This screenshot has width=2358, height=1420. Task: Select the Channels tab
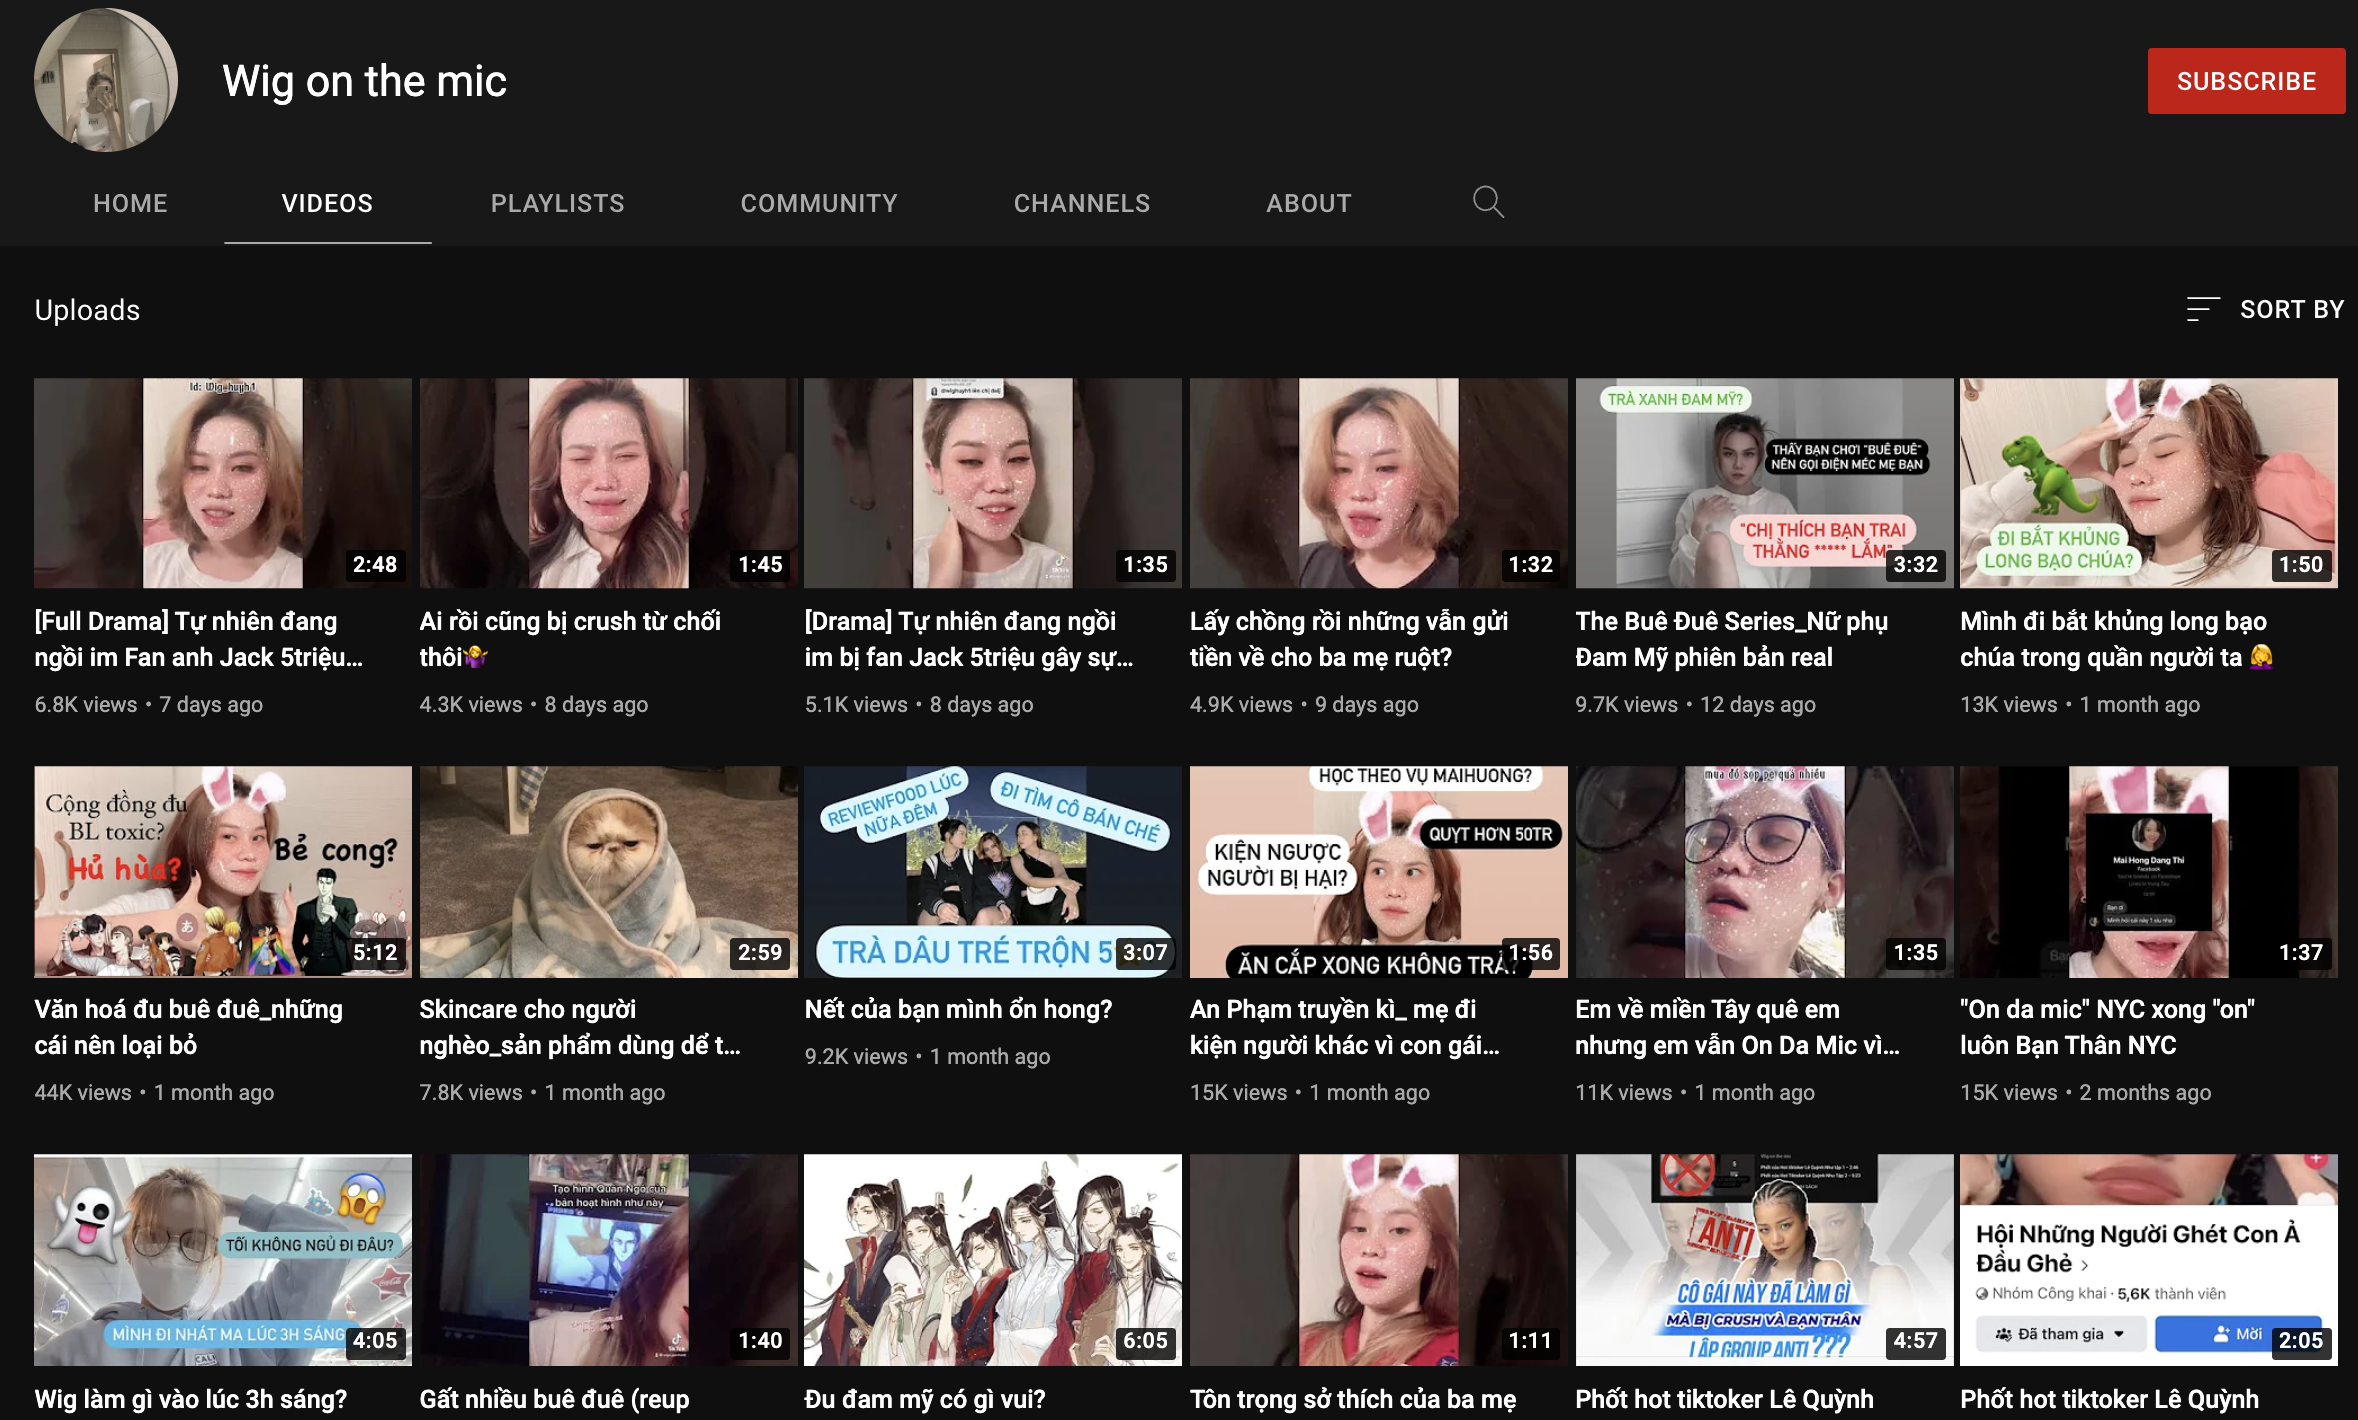[1081, 203]
